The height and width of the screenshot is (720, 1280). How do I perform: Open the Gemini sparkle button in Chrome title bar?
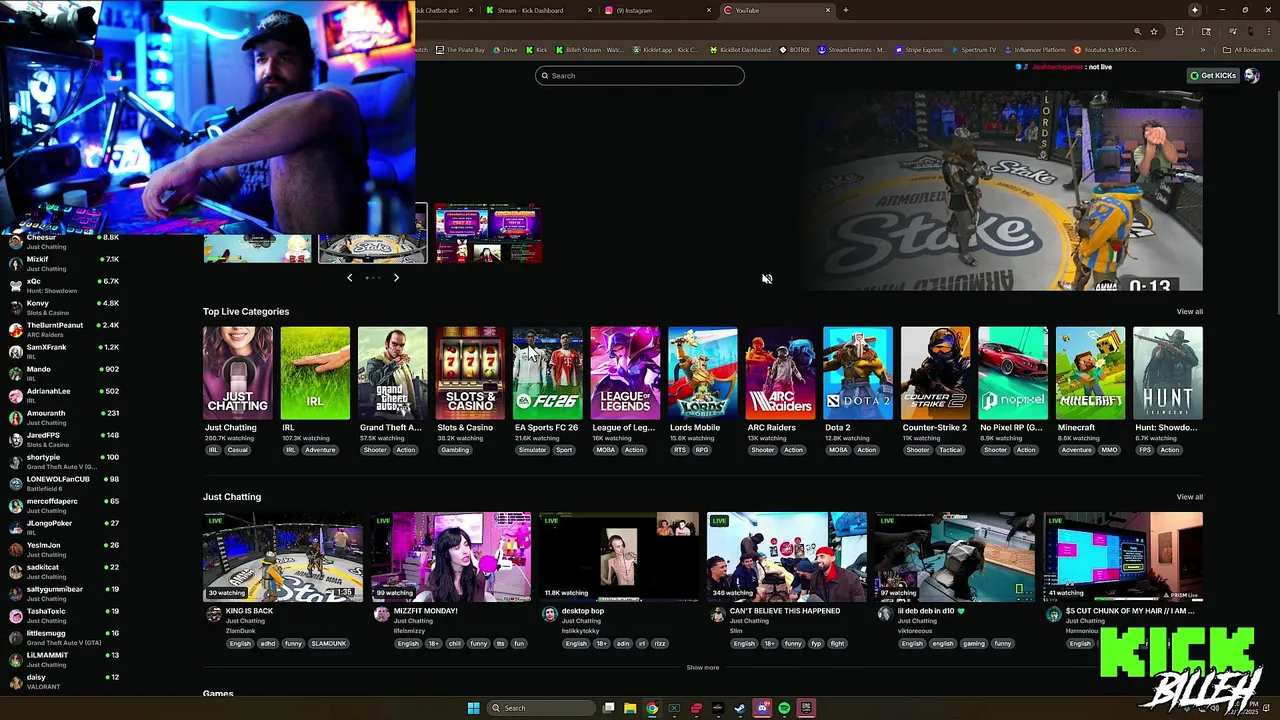tap(1194, 10)
